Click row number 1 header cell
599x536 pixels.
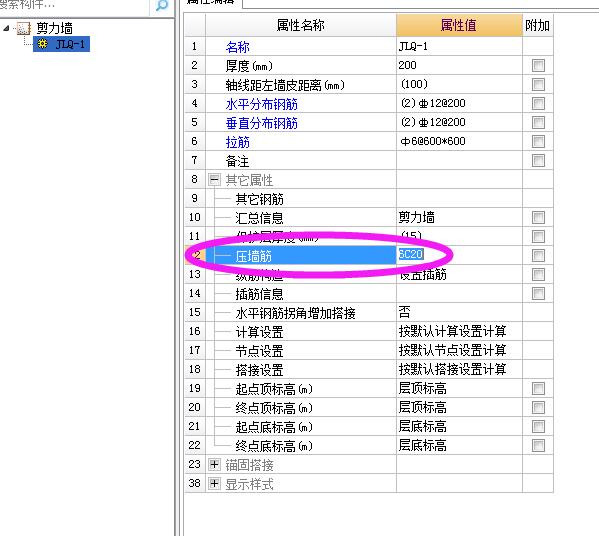pyautogui.click(x=195, y=47)
